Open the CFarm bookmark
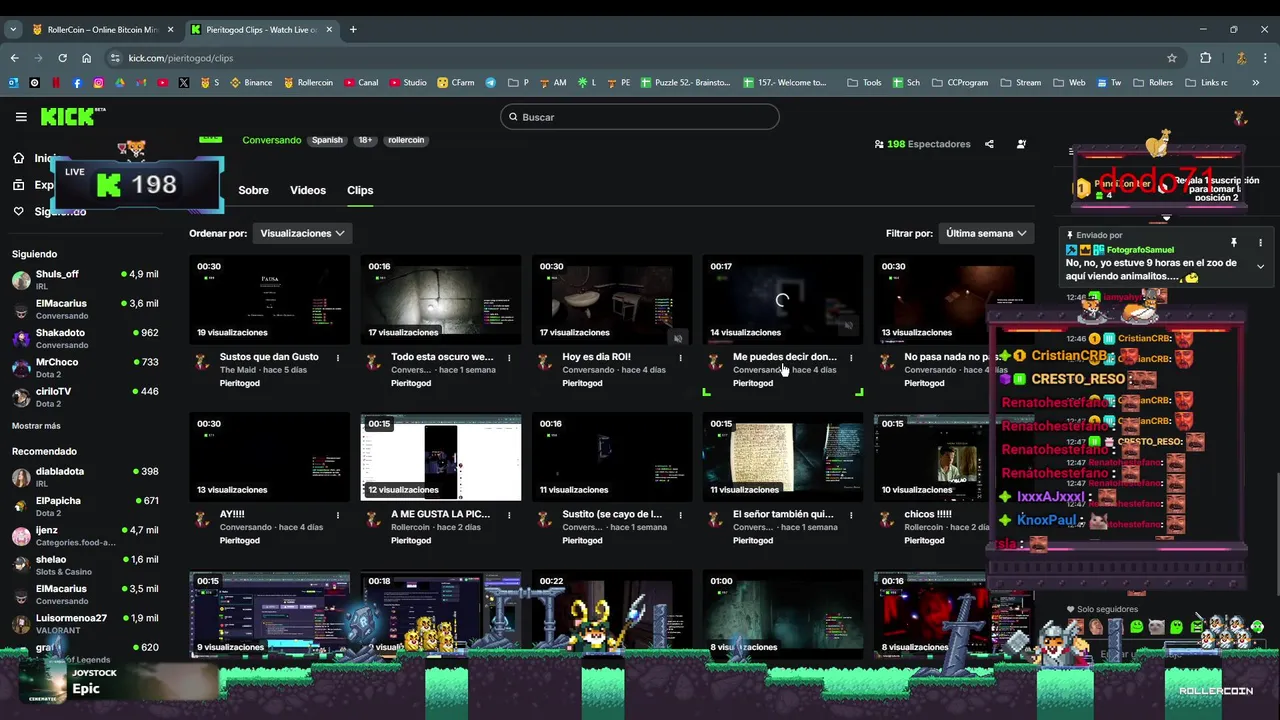The height and width of the screenshot is (720, 1280). tap(456, 83)
